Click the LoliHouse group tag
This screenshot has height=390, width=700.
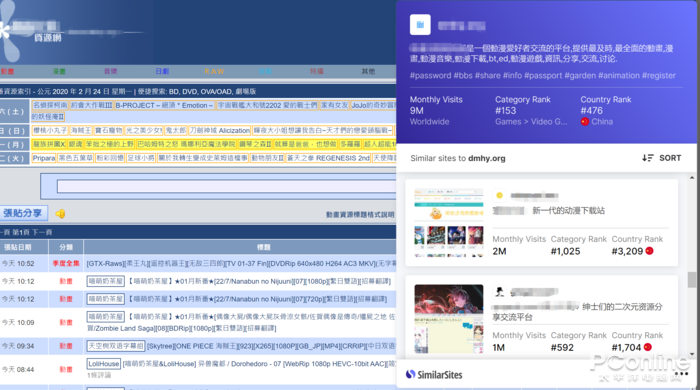point(104,364)
